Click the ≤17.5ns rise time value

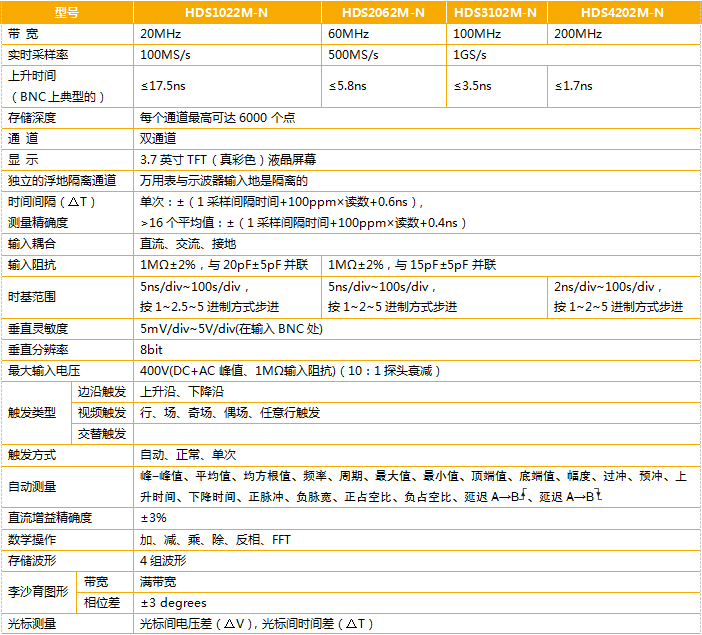click(x=163, y=86)
